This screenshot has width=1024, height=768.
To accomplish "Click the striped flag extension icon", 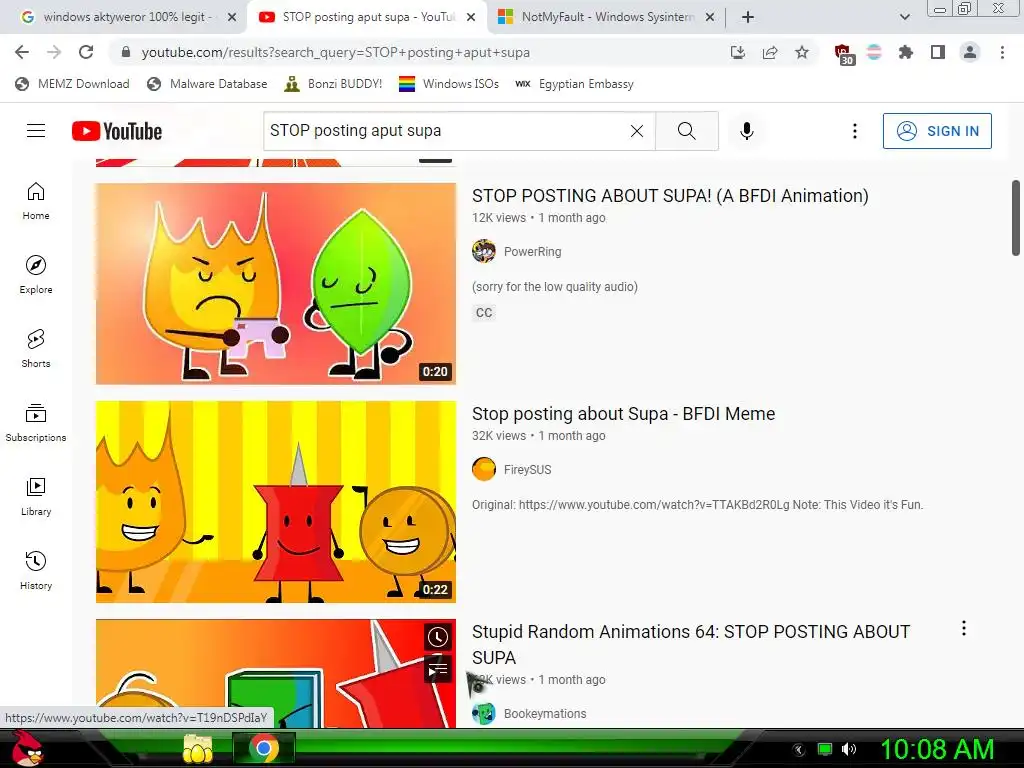I will point(874,52).
